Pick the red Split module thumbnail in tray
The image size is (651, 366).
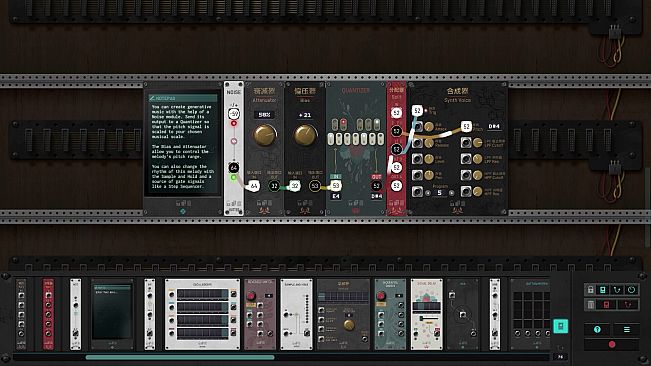coord(48,315)
